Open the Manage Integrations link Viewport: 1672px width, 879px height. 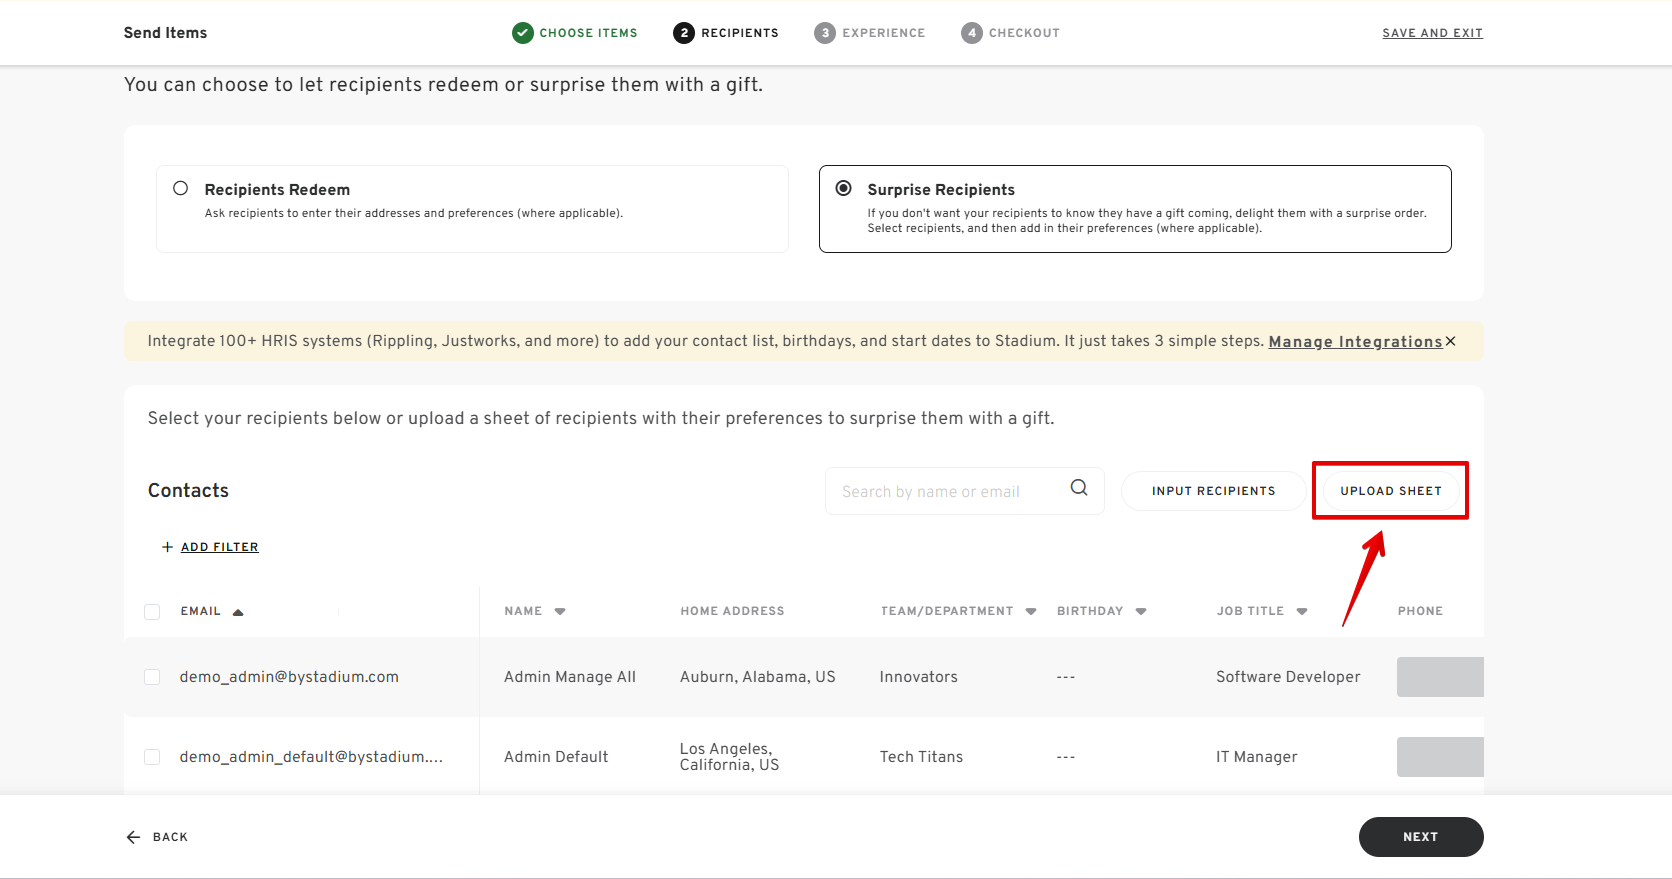[x=1355, y=342]
